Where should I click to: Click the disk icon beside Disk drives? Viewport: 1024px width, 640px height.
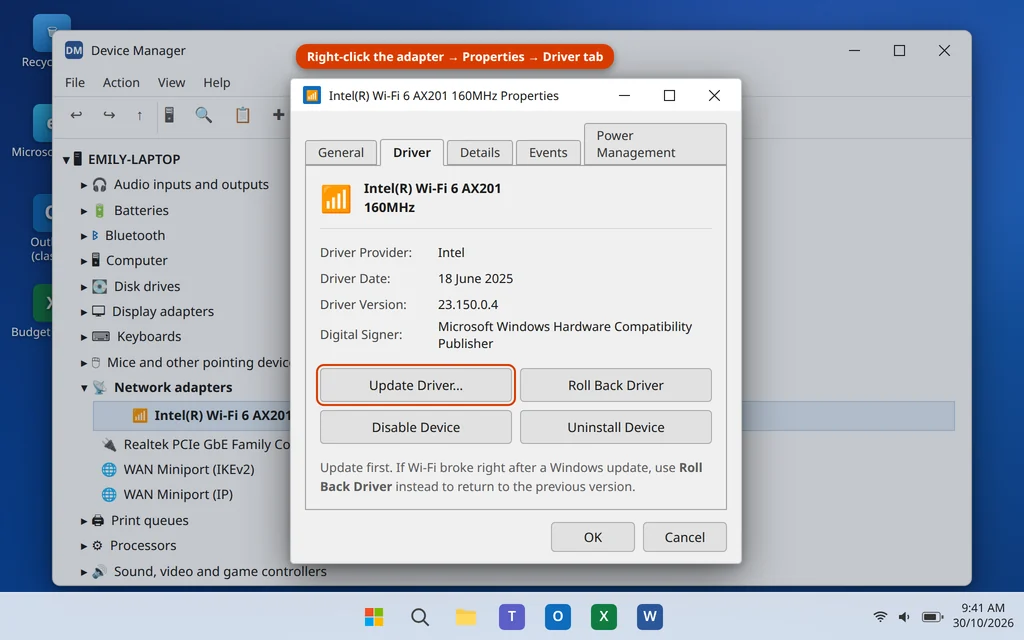(x=99, y=286)
